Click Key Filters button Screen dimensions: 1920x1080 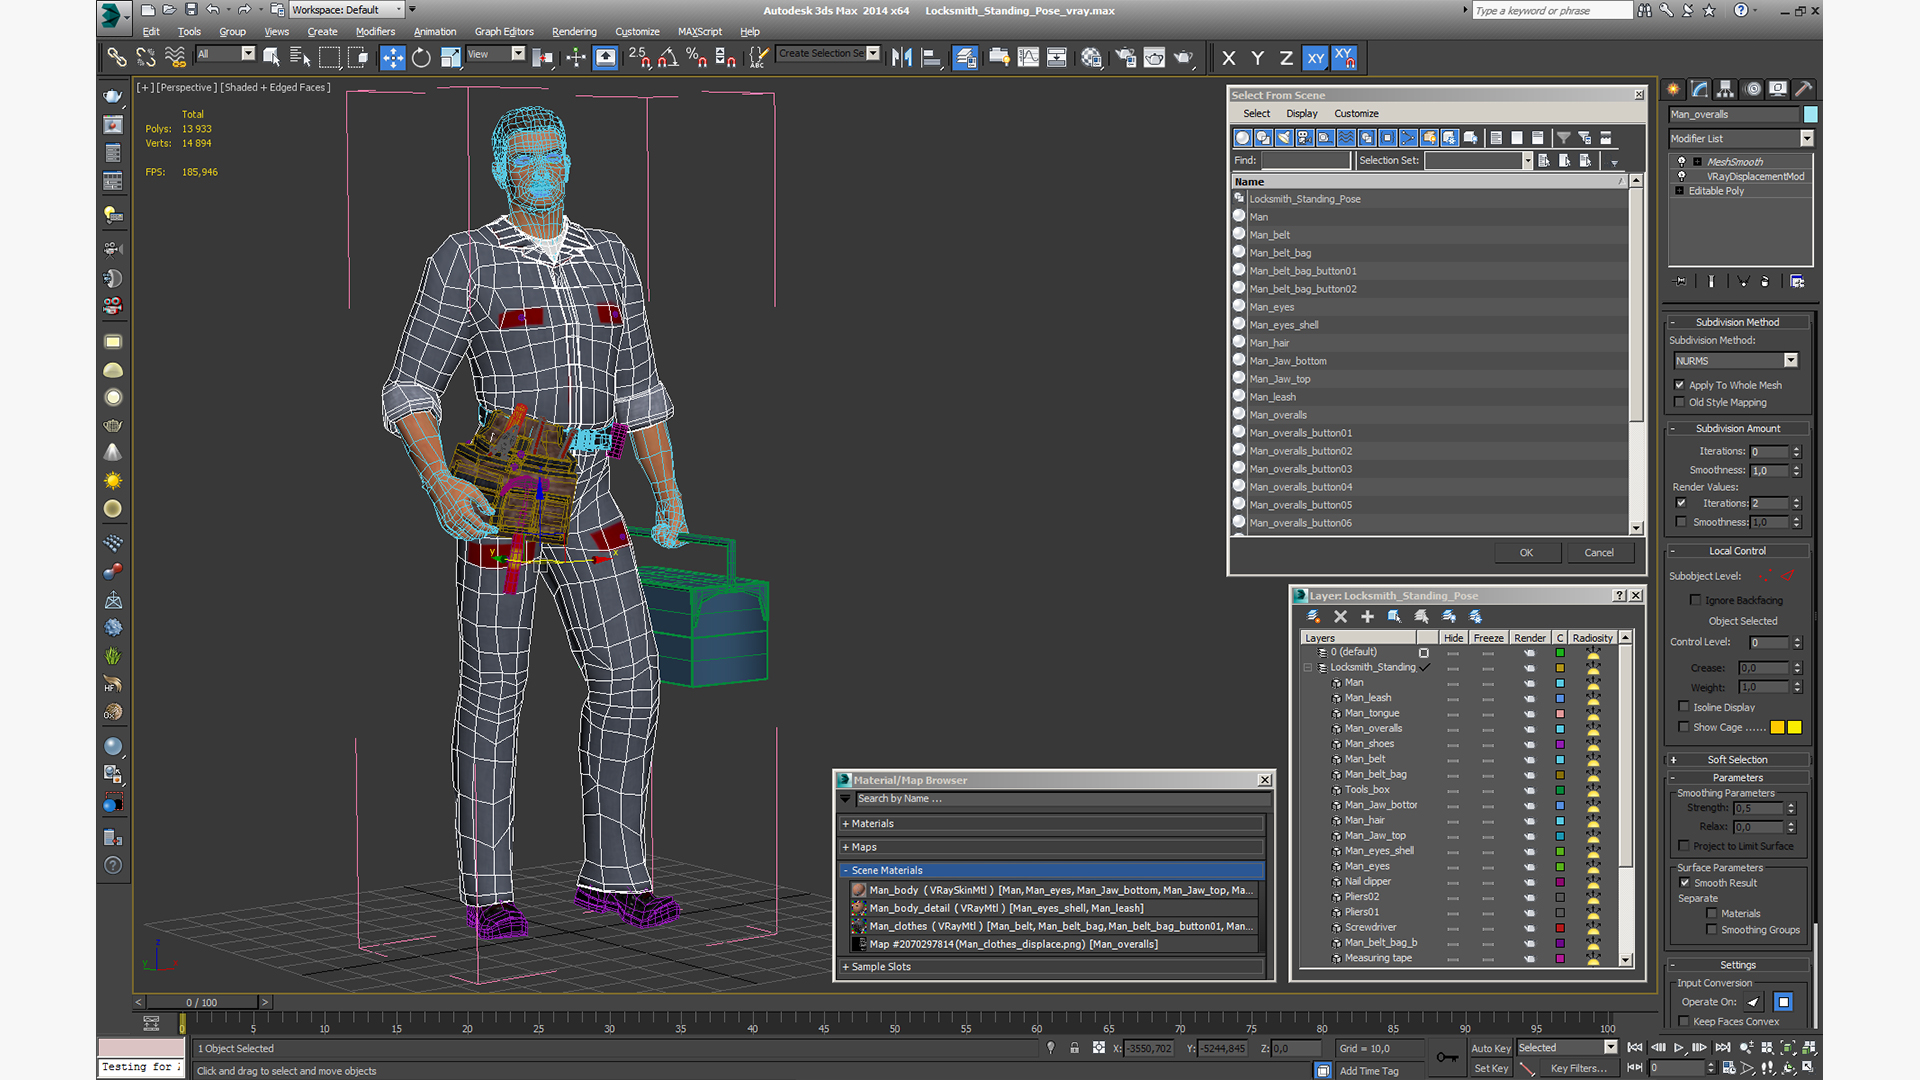[x=1579, y=1069]
